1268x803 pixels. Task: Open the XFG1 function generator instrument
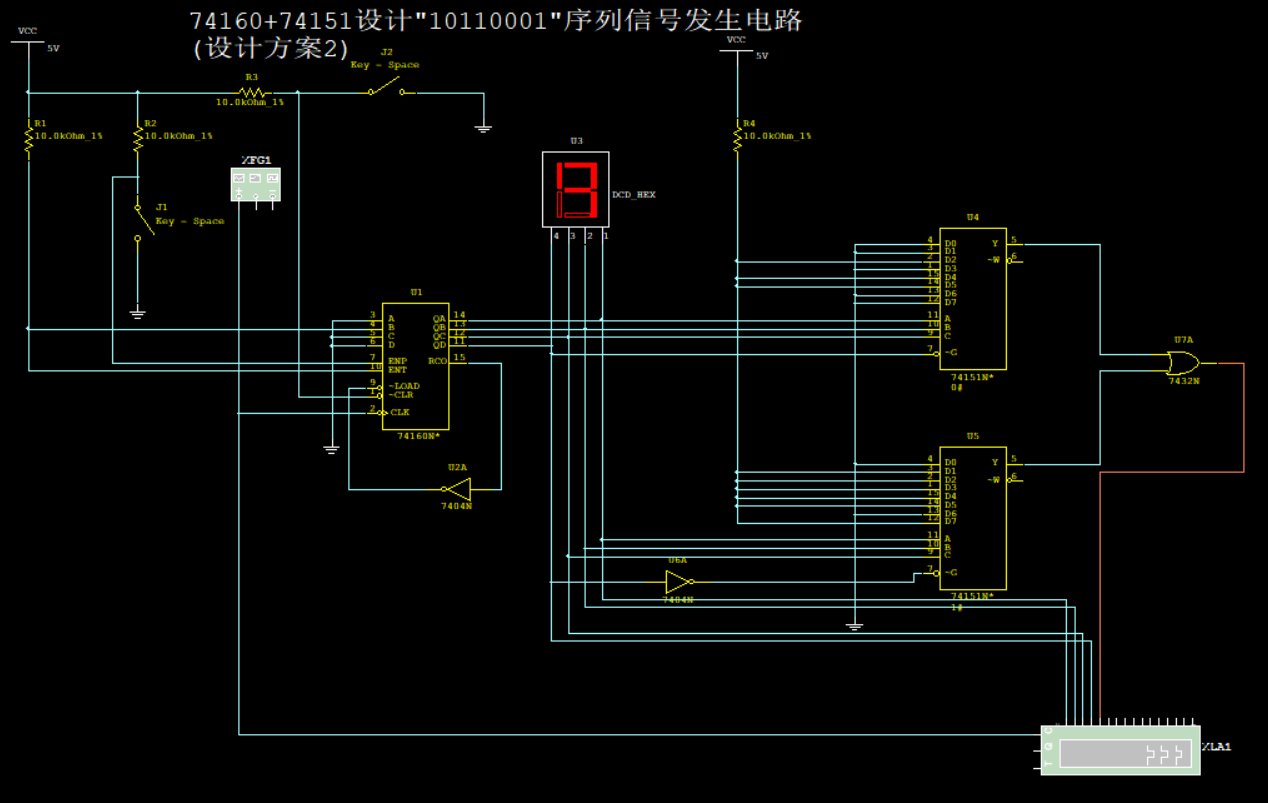pos(255,183)
